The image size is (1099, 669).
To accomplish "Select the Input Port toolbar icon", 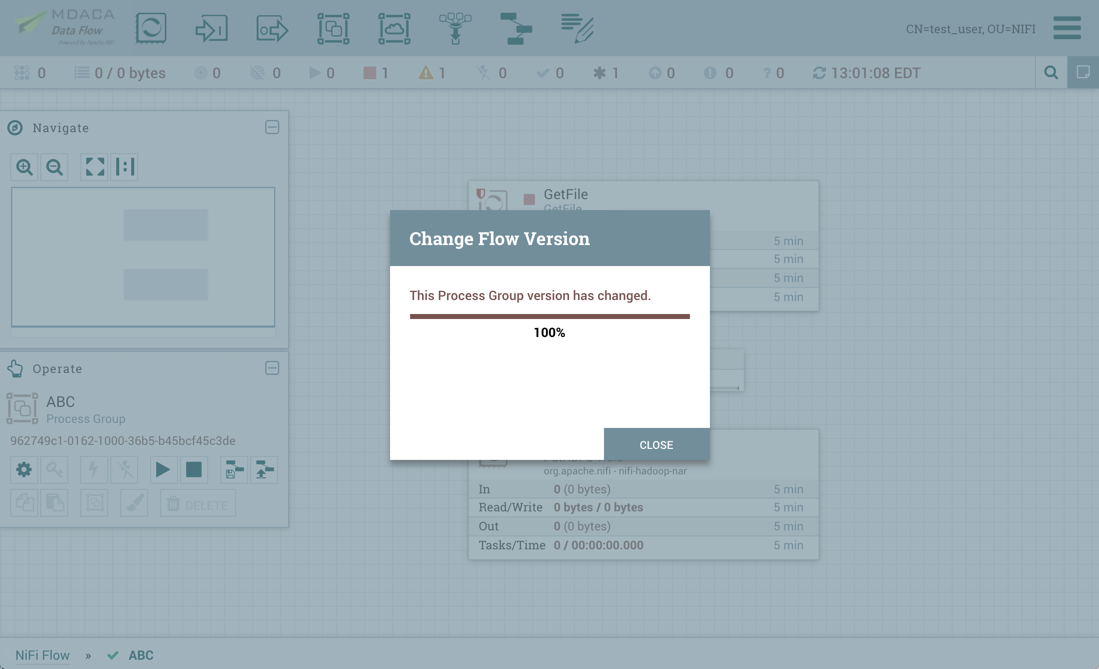I will (x=212, y=28).
